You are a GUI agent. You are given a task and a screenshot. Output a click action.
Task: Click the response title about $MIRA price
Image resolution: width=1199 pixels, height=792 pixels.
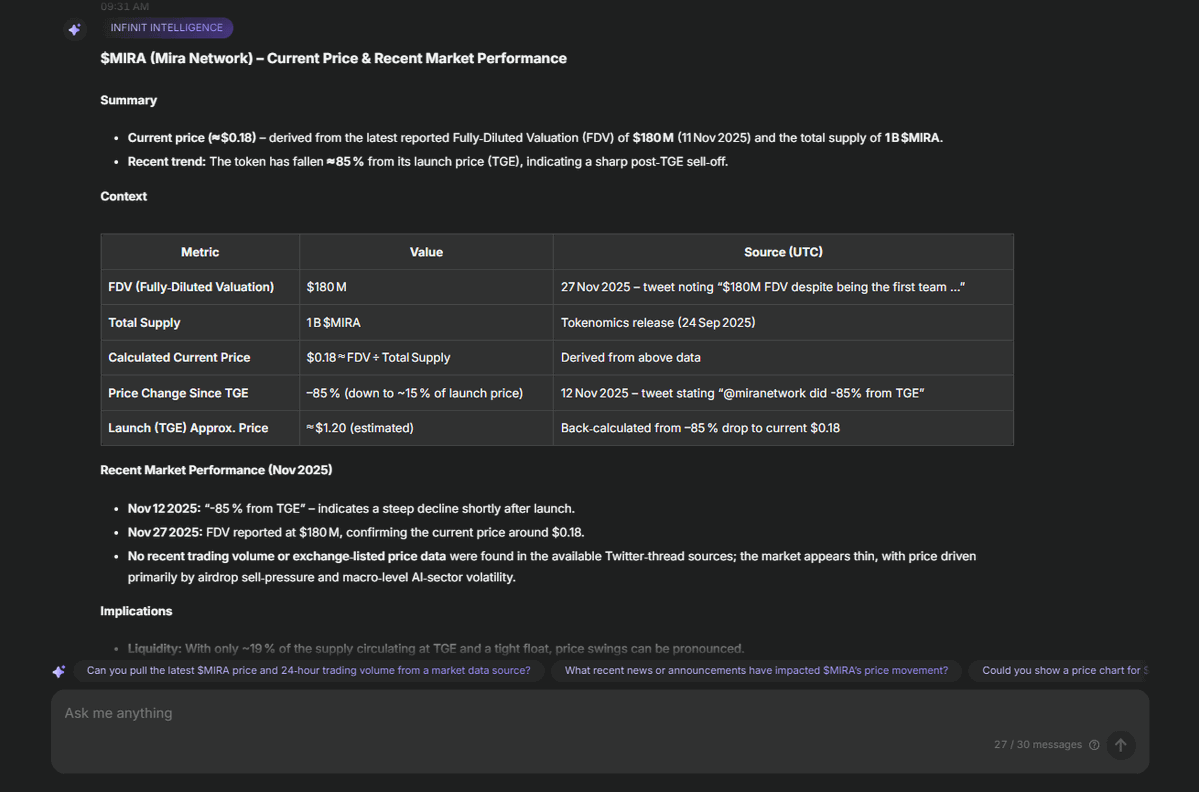(333, 58)
